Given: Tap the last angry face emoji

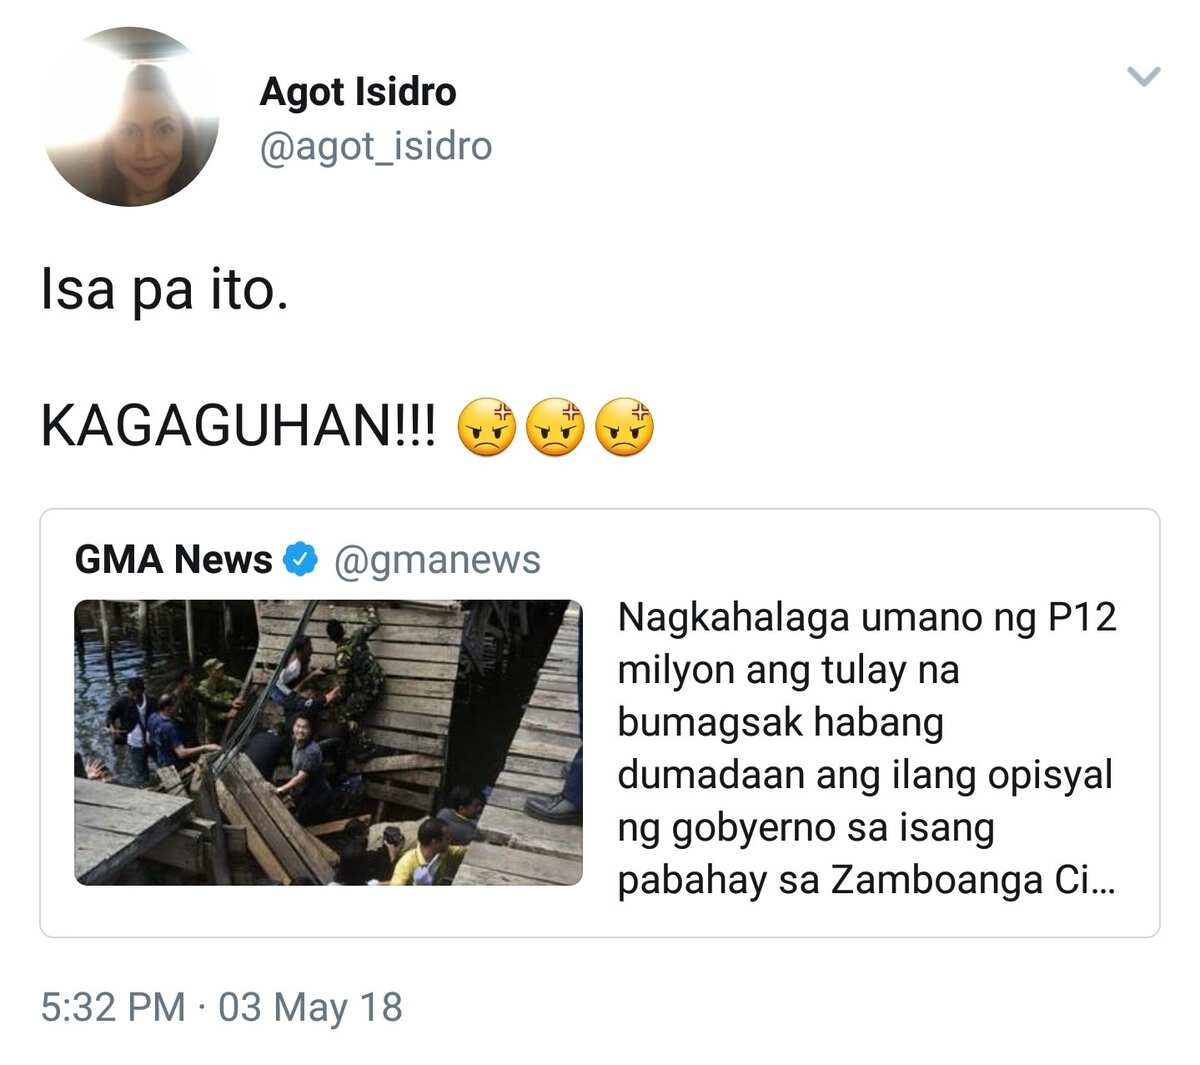Looking at the screenshot, I should pos(624,428).
